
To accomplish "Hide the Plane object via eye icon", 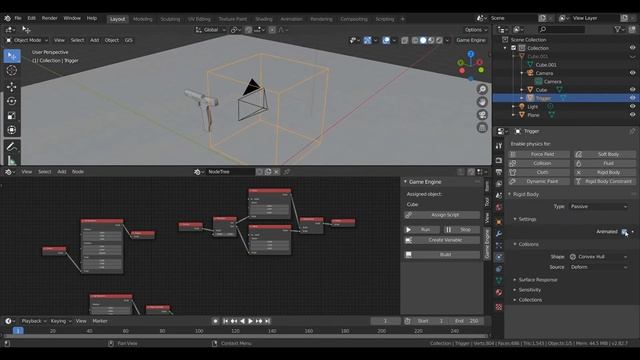I will click(632, 115).
